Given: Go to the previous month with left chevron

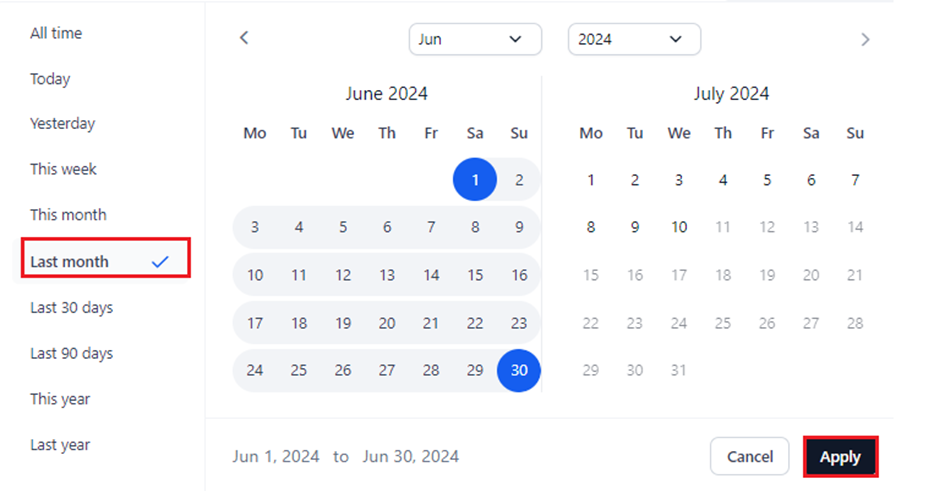Looking at the screenshot, I should pos(244,39).
